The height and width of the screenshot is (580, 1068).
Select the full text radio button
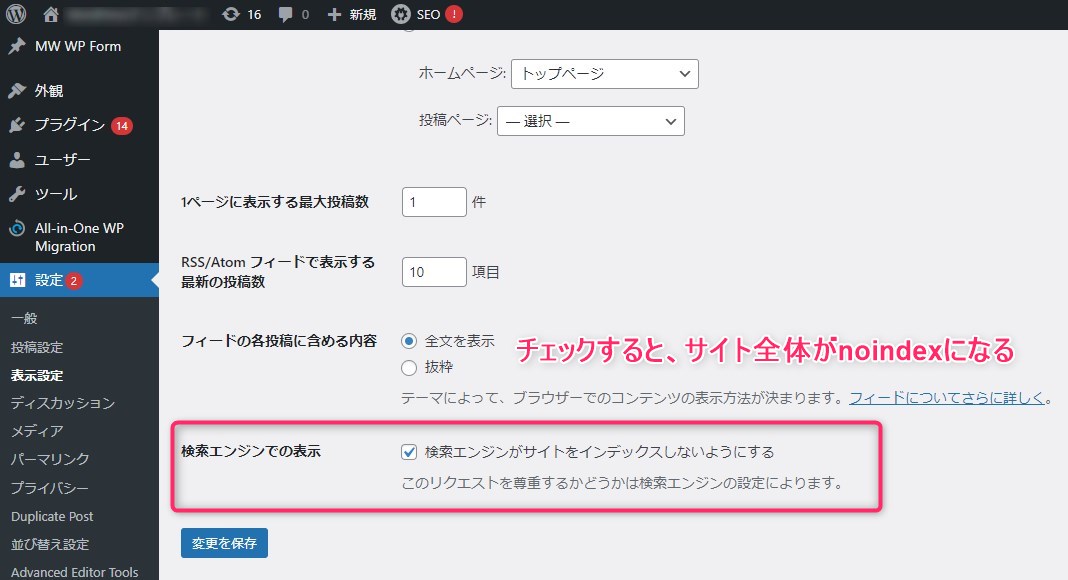coord(409,341)
